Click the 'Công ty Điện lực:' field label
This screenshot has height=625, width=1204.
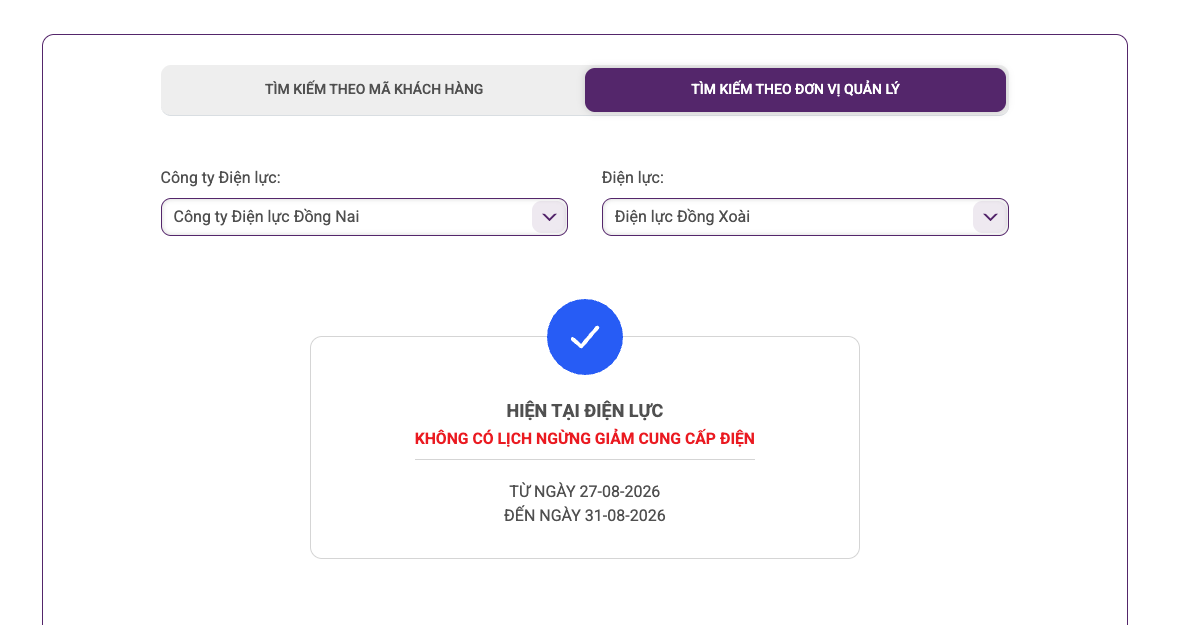221,178
